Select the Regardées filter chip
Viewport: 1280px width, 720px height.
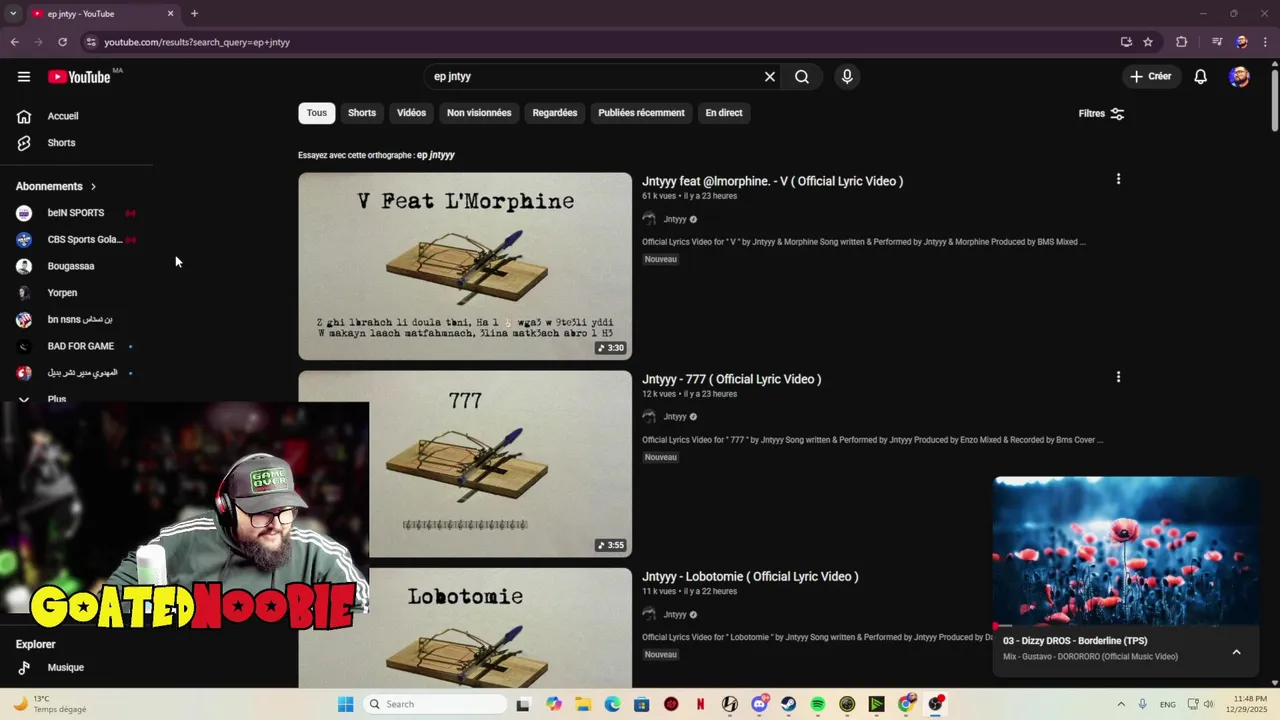[555, 113]
